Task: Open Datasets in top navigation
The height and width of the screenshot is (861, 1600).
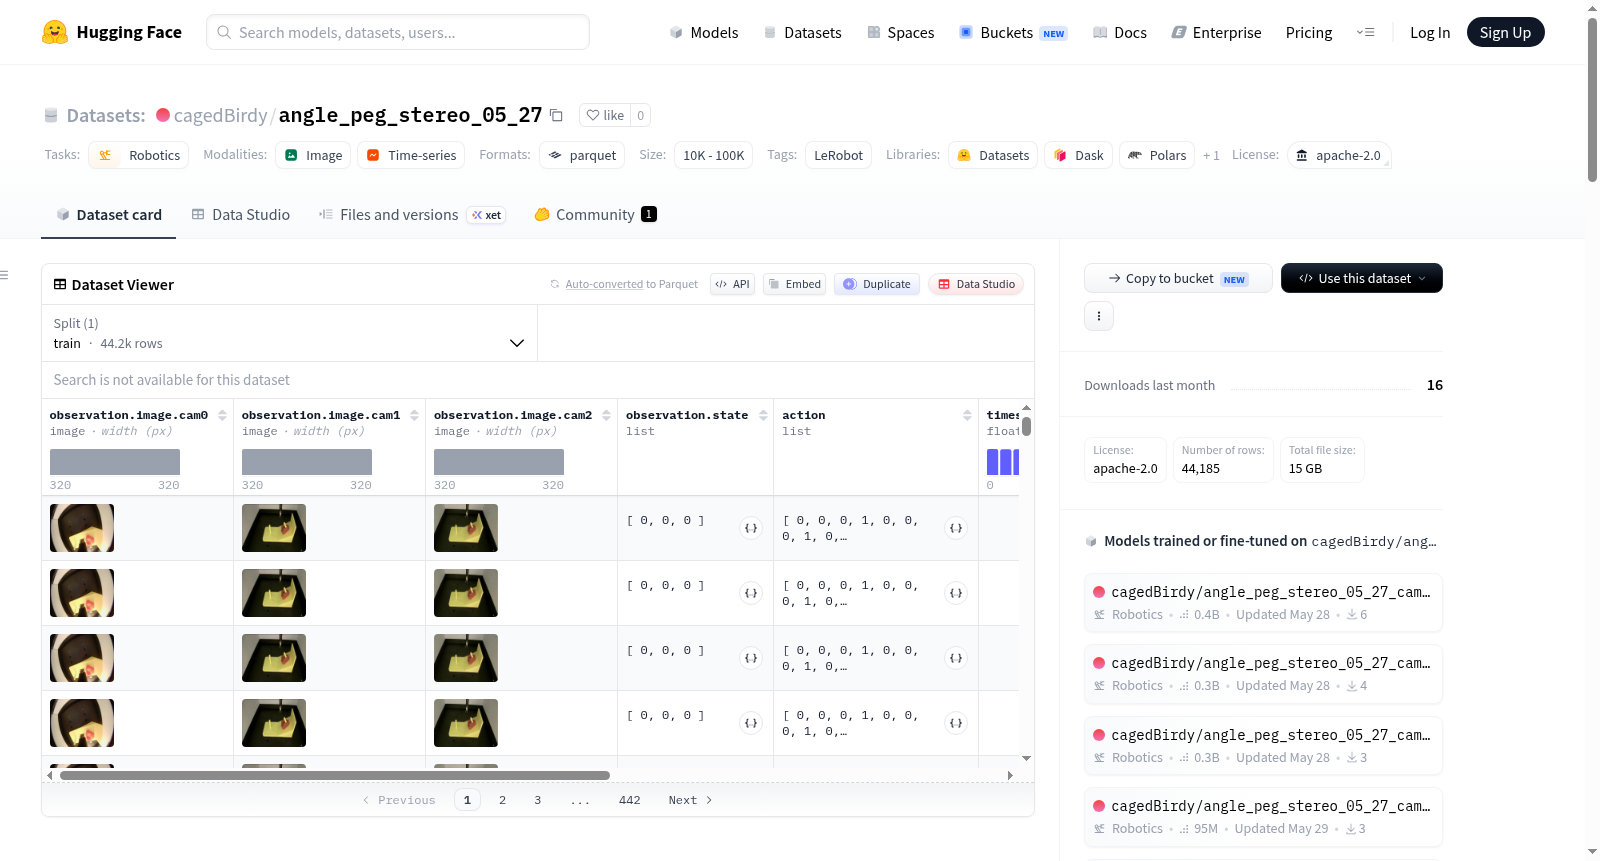Action: tap(802, 32)
